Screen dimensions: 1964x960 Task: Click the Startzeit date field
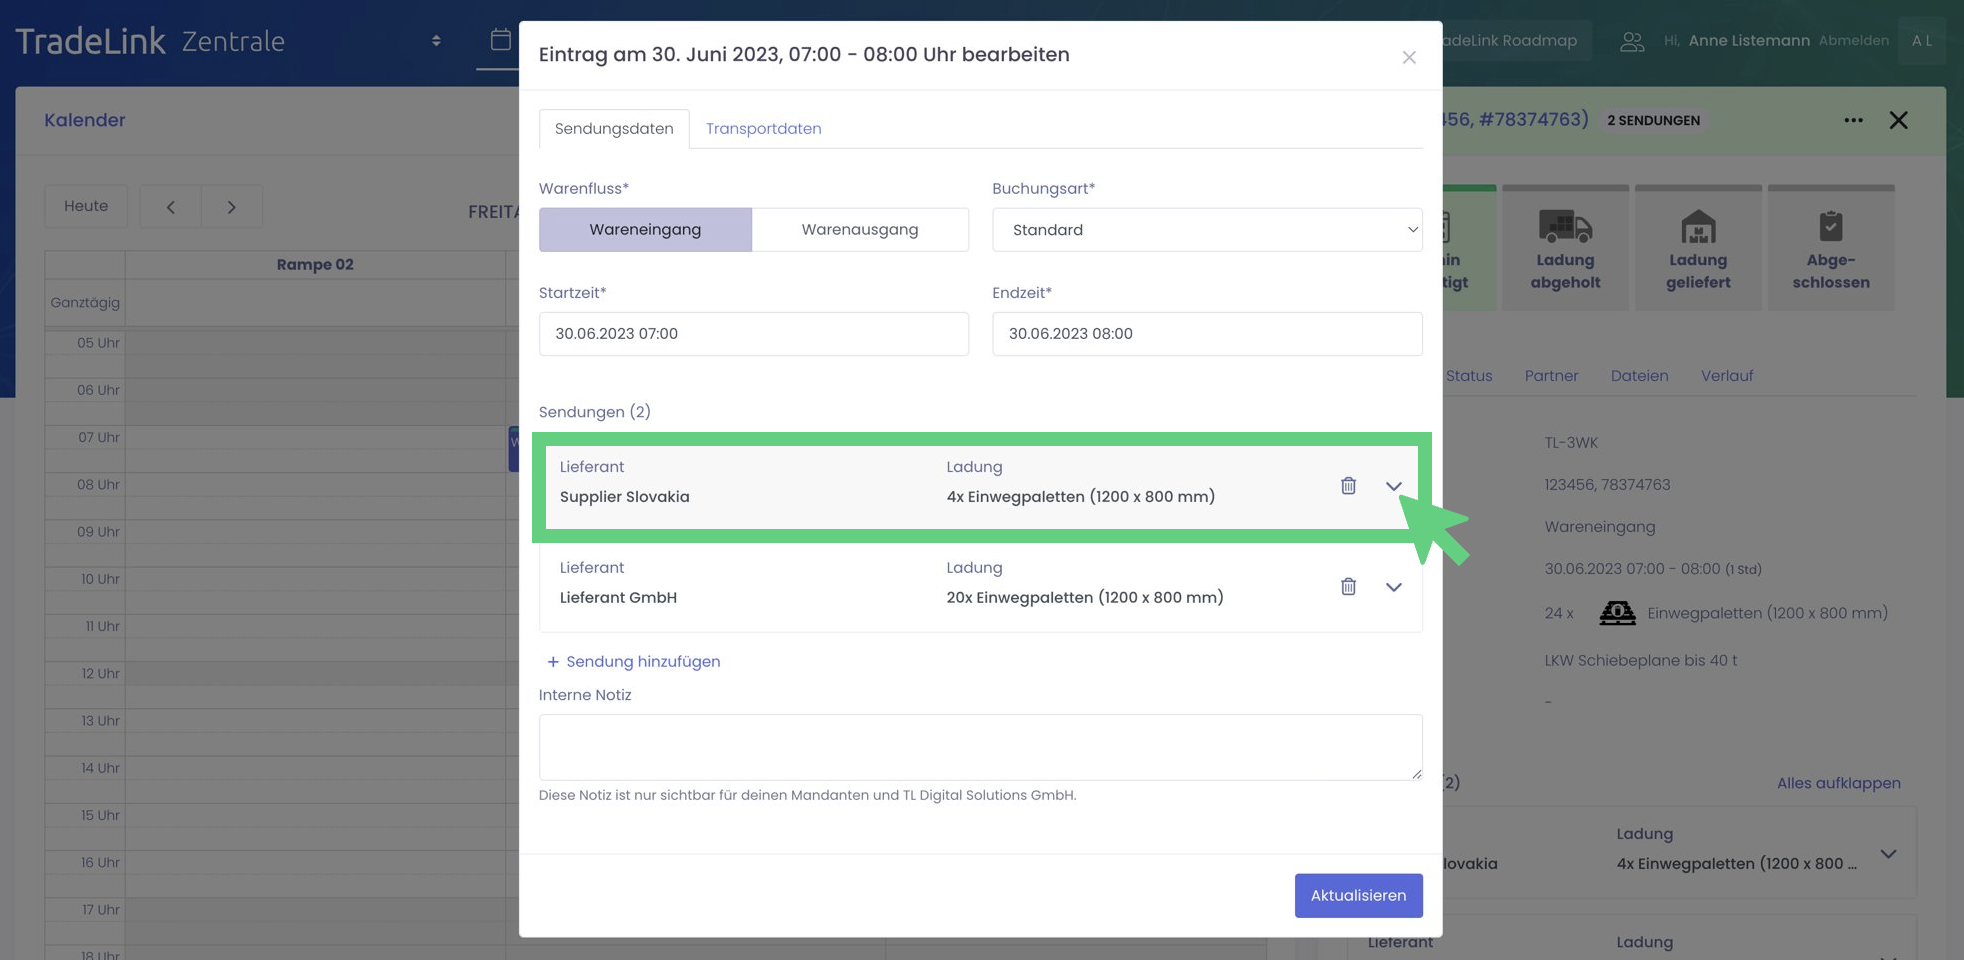pyautogui.click(x=753, y=334)
